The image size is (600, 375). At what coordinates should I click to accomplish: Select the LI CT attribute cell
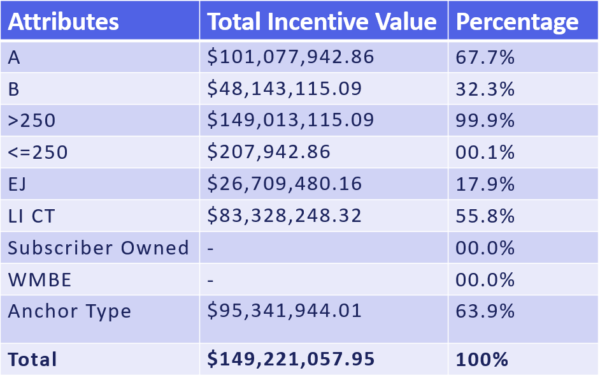point(100,215)
